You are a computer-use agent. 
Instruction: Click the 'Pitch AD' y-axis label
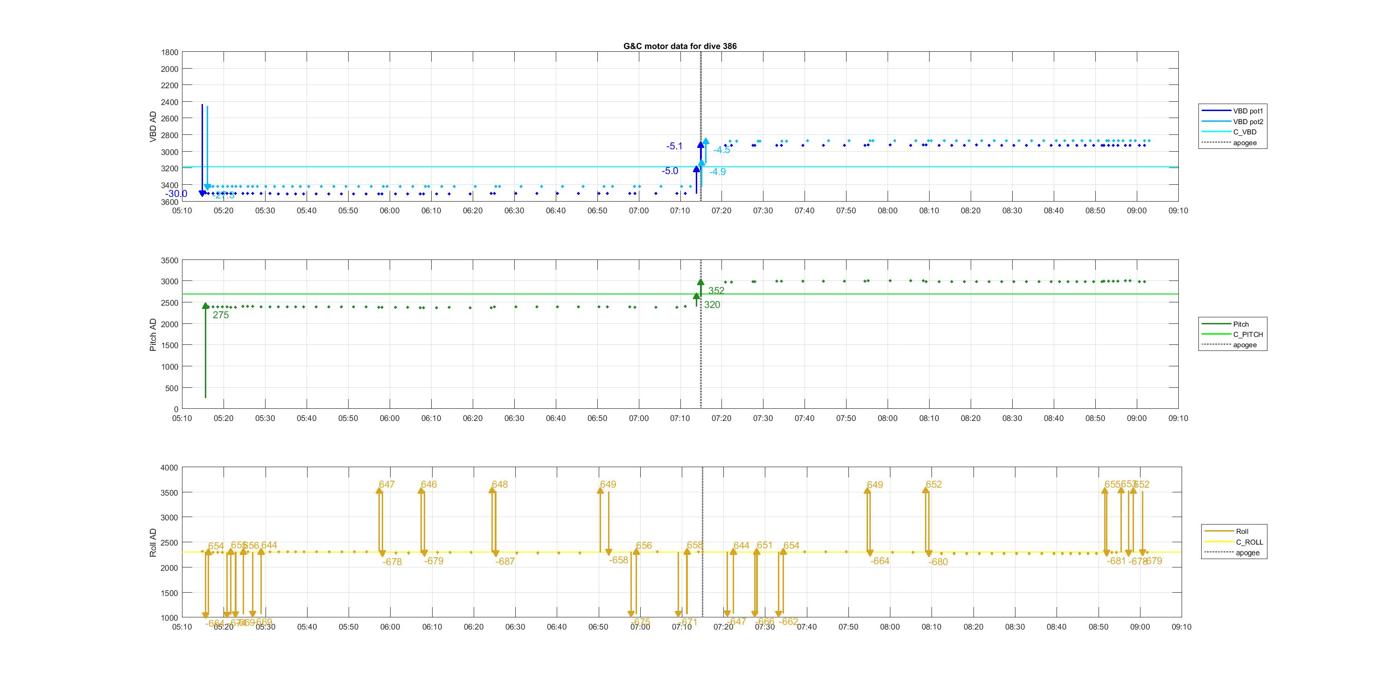coord(153,334)
